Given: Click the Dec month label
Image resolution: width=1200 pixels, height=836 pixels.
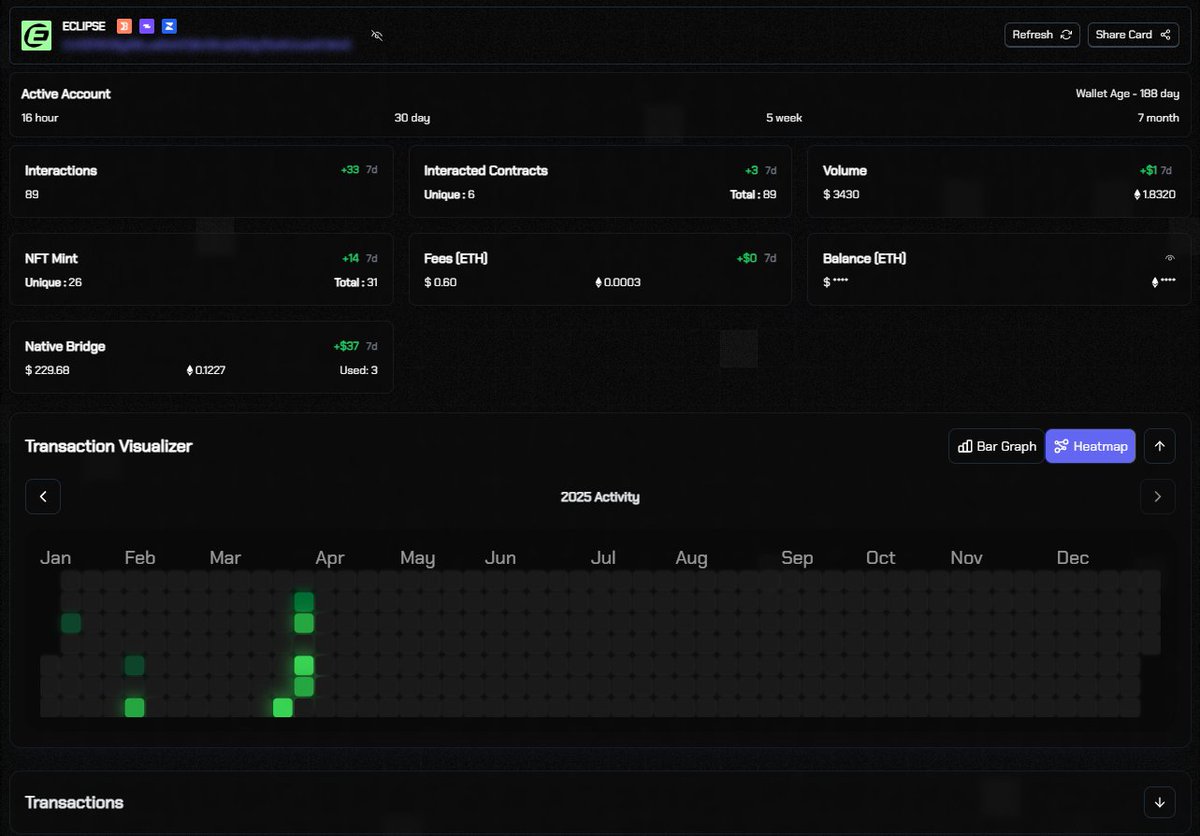Looking at the screenshot, I should tap(1073, 557).
